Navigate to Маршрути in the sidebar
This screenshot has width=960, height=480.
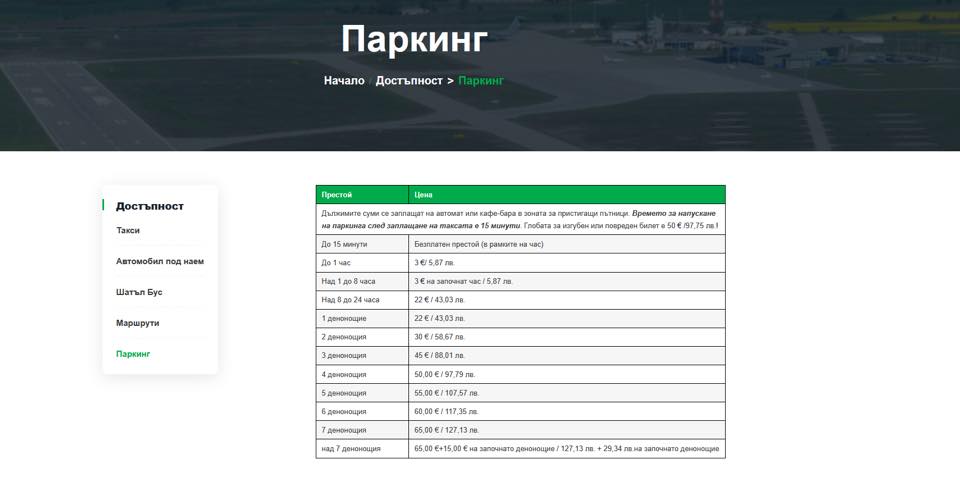(137, 323)
